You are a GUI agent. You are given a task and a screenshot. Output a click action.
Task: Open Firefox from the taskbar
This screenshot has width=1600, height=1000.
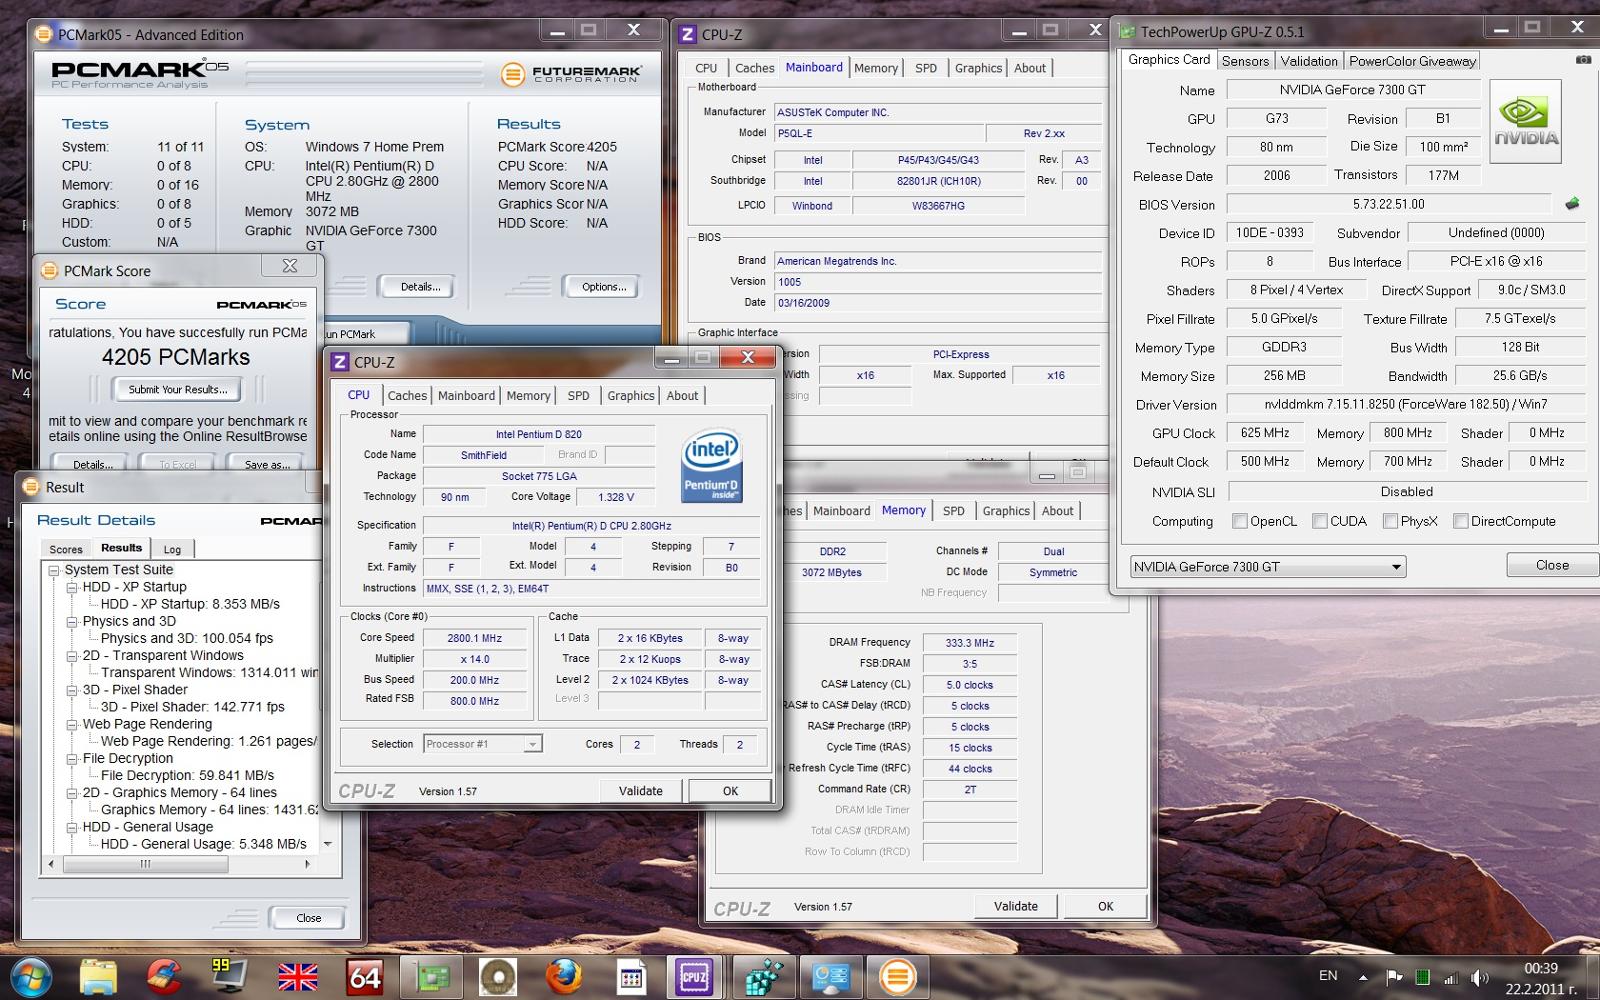[564, 977]
